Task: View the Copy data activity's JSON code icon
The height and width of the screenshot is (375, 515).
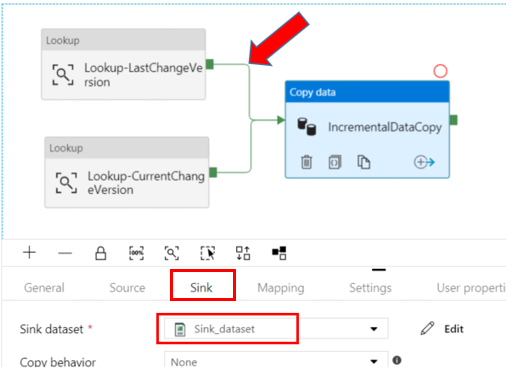Action: 335,162
